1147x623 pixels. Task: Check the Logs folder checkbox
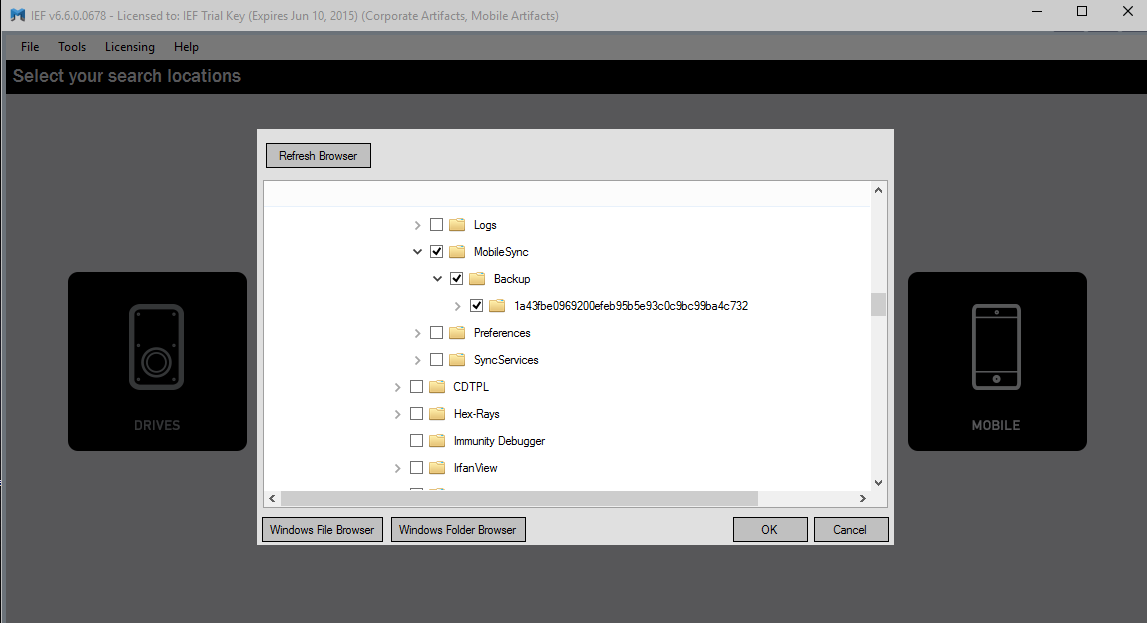pos(436,224)
